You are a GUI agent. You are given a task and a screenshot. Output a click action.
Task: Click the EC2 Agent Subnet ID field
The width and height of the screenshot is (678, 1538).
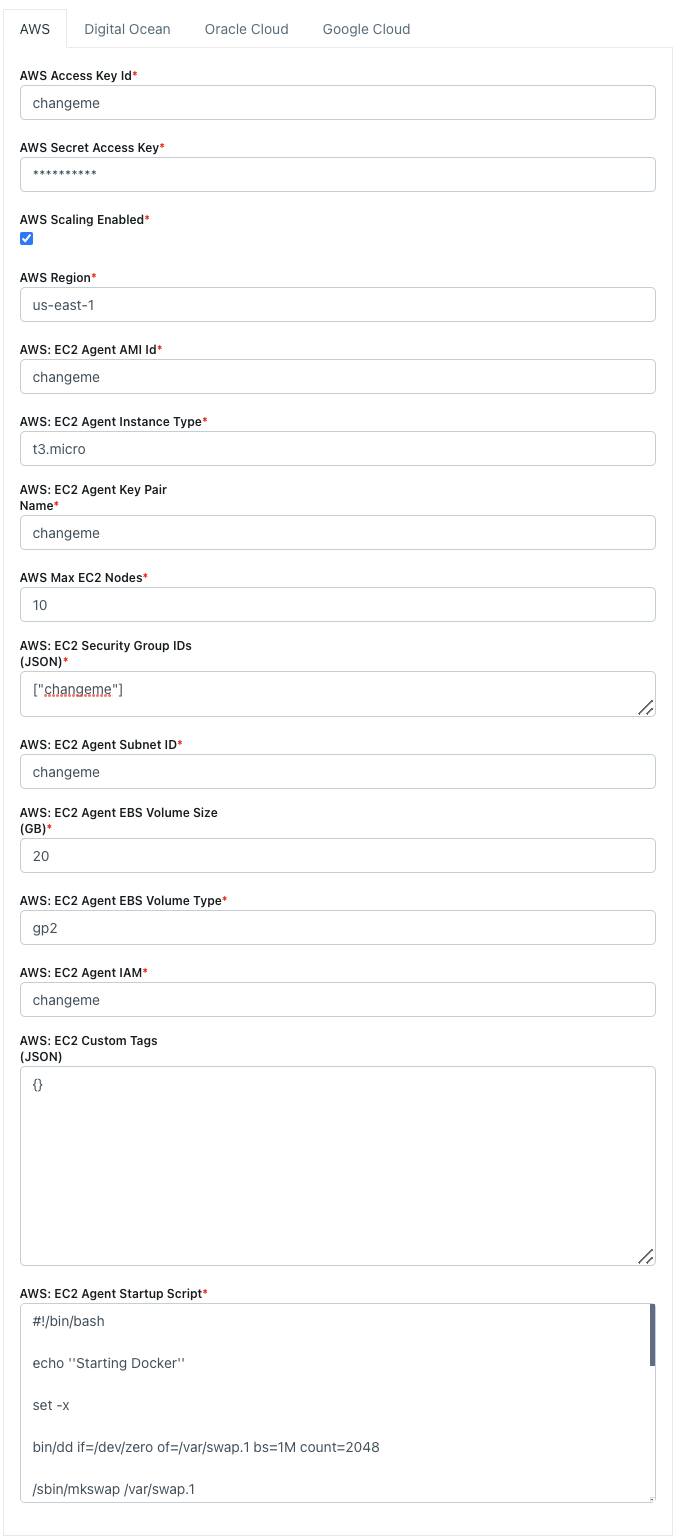[x=337, y=772]
